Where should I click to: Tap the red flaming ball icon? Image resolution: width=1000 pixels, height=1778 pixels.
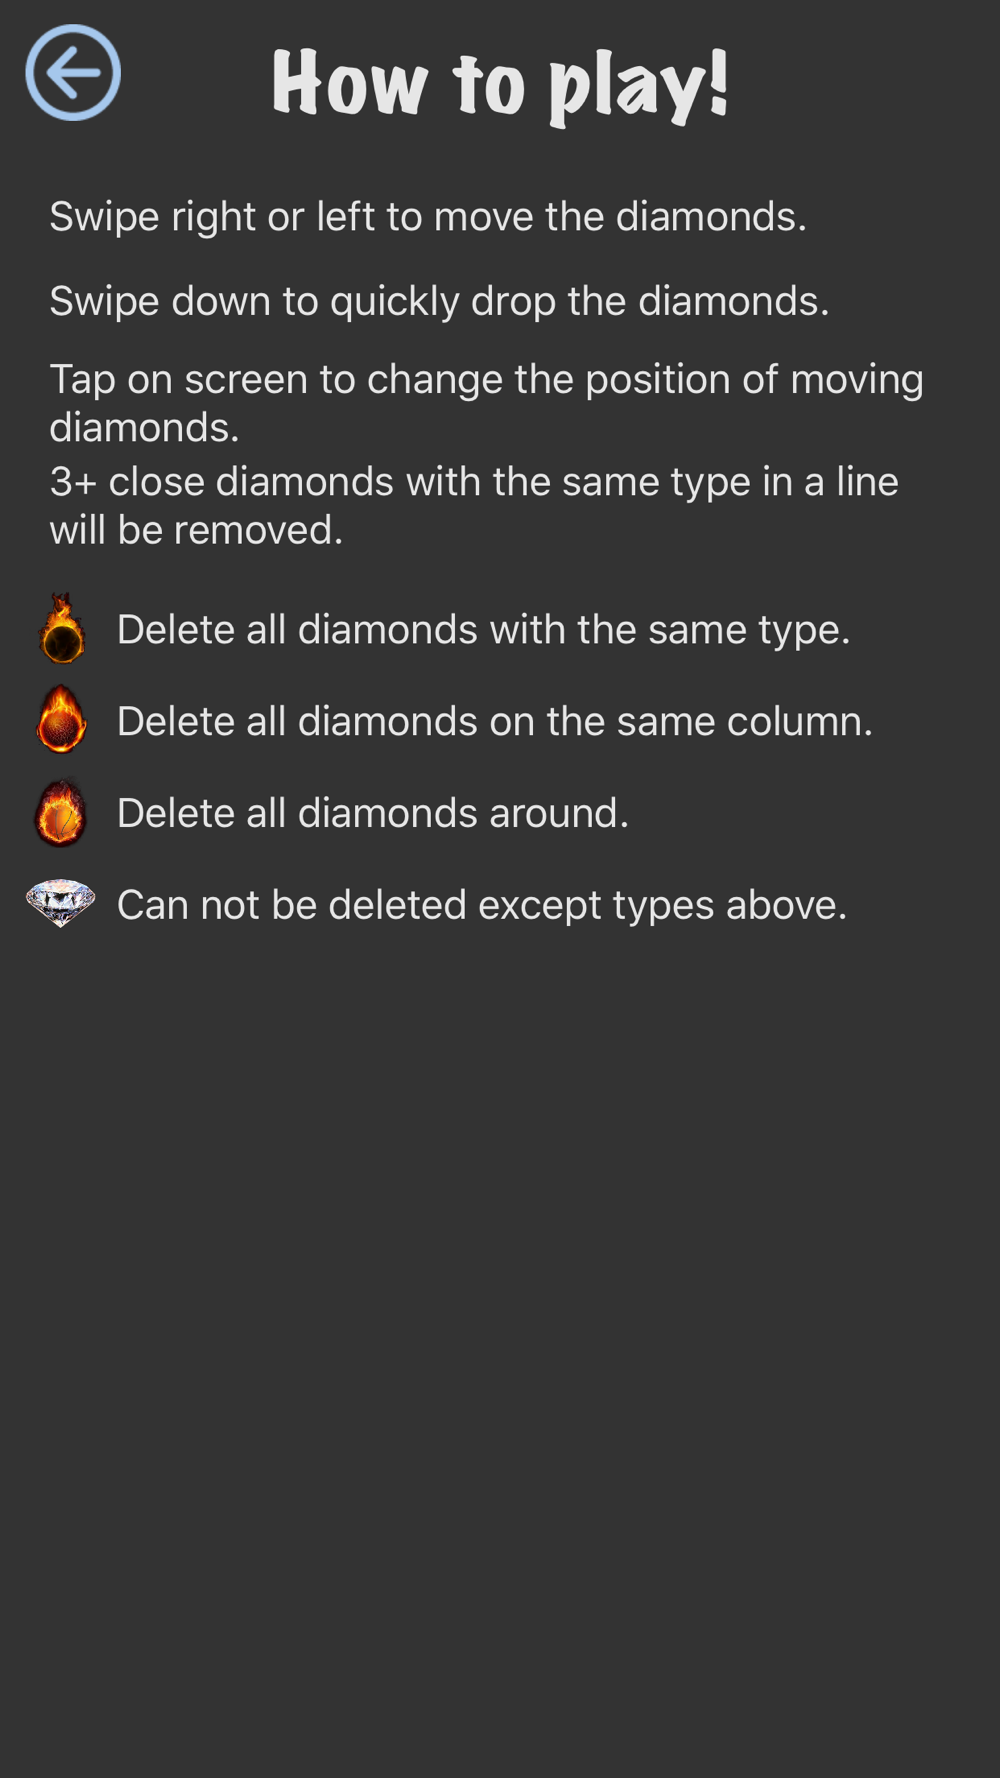point(60,812)
